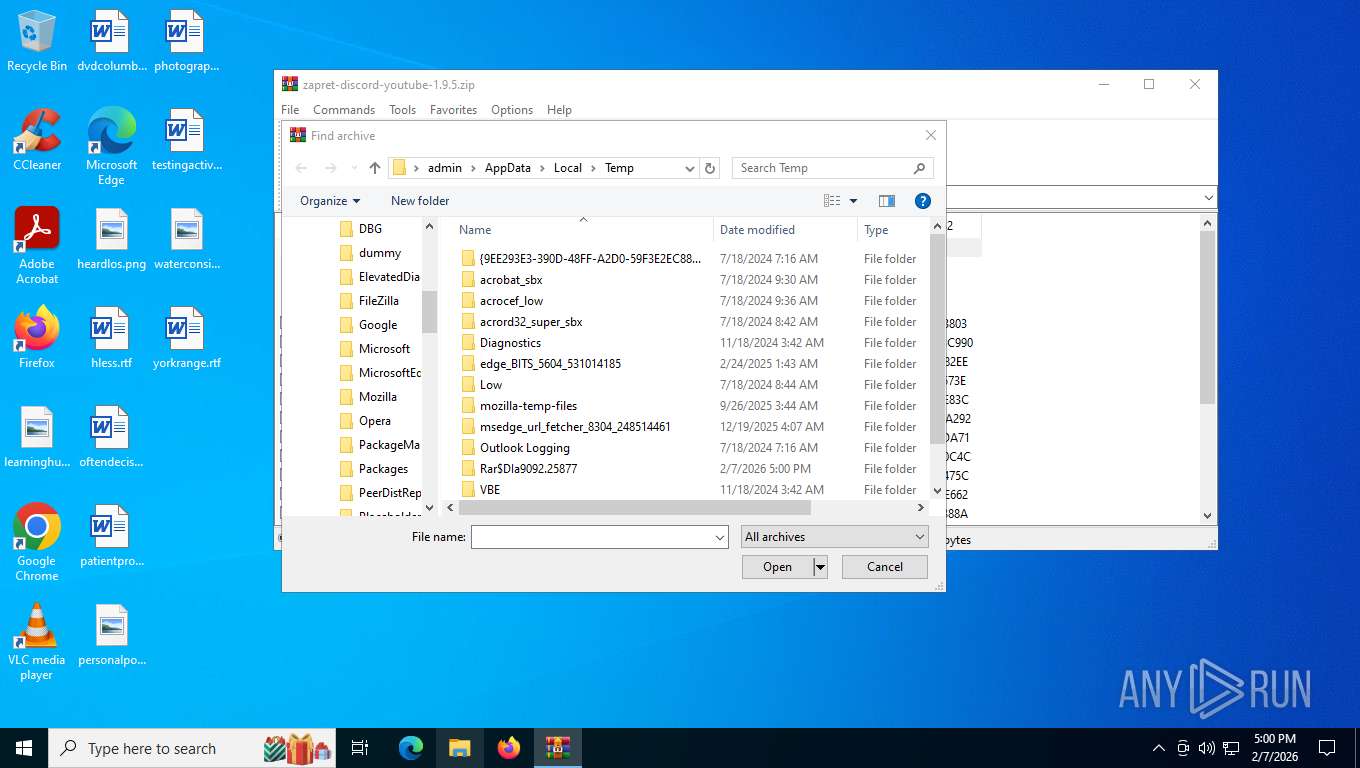Select the heardlos.png desktop file
This screenshot has width=1360, height=768.
point(111,239)
